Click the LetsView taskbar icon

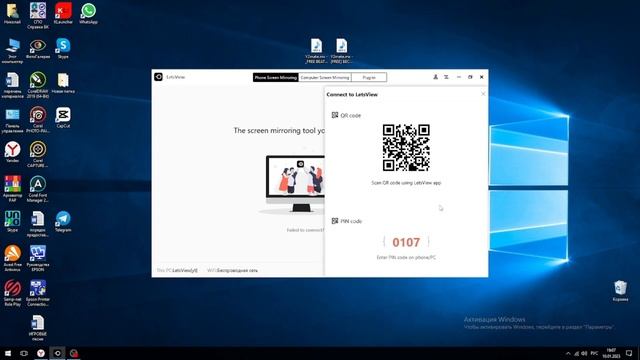57,353
